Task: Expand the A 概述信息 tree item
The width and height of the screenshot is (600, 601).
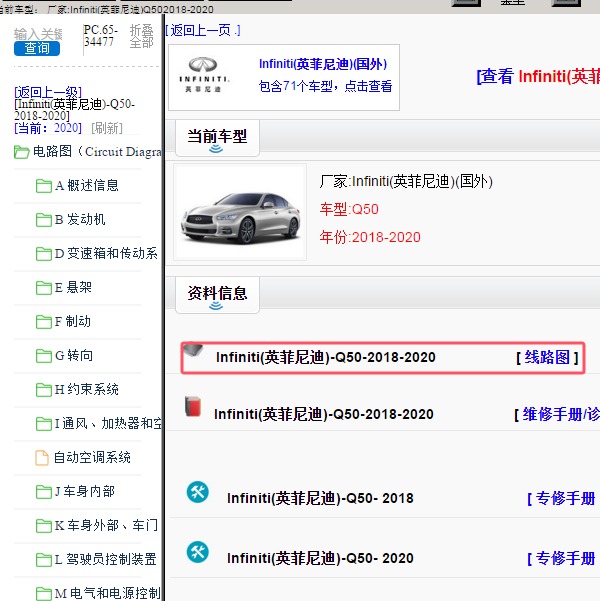Action: pos(87,186)
